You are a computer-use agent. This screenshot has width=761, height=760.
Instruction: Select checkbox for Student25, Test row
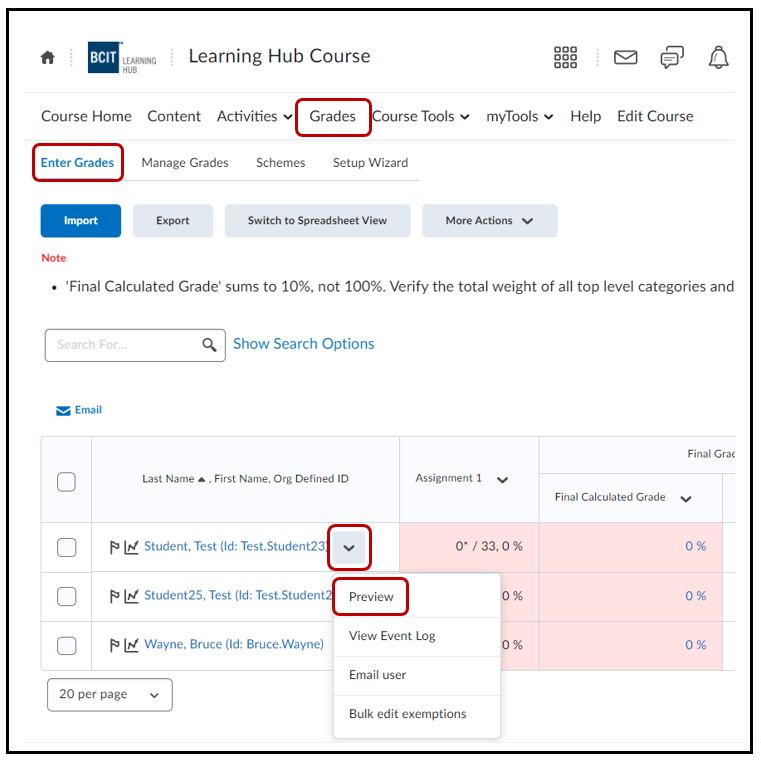coord(66,596)
